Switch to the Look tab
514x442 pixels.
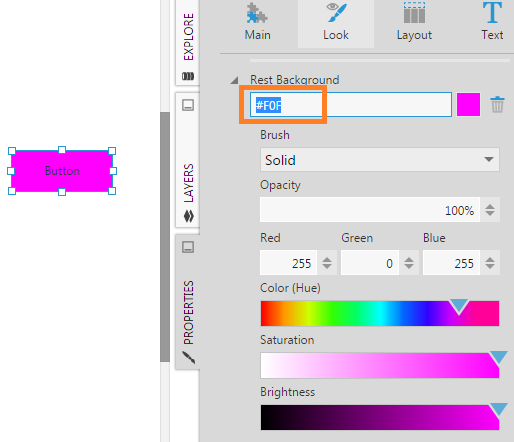pyautogui.click(x=336, y=22)
